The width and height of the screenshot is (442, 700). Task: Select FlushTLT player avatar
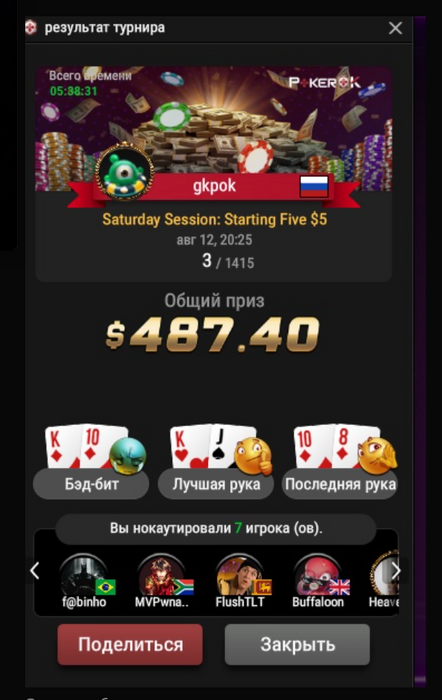pos(240,575)
